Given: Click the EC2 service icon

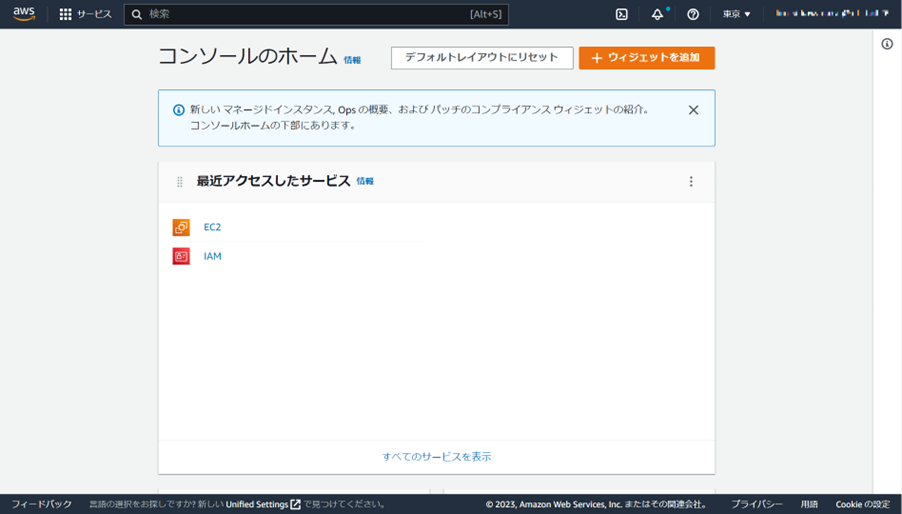Looking at the screenshot, I should 181,228.
